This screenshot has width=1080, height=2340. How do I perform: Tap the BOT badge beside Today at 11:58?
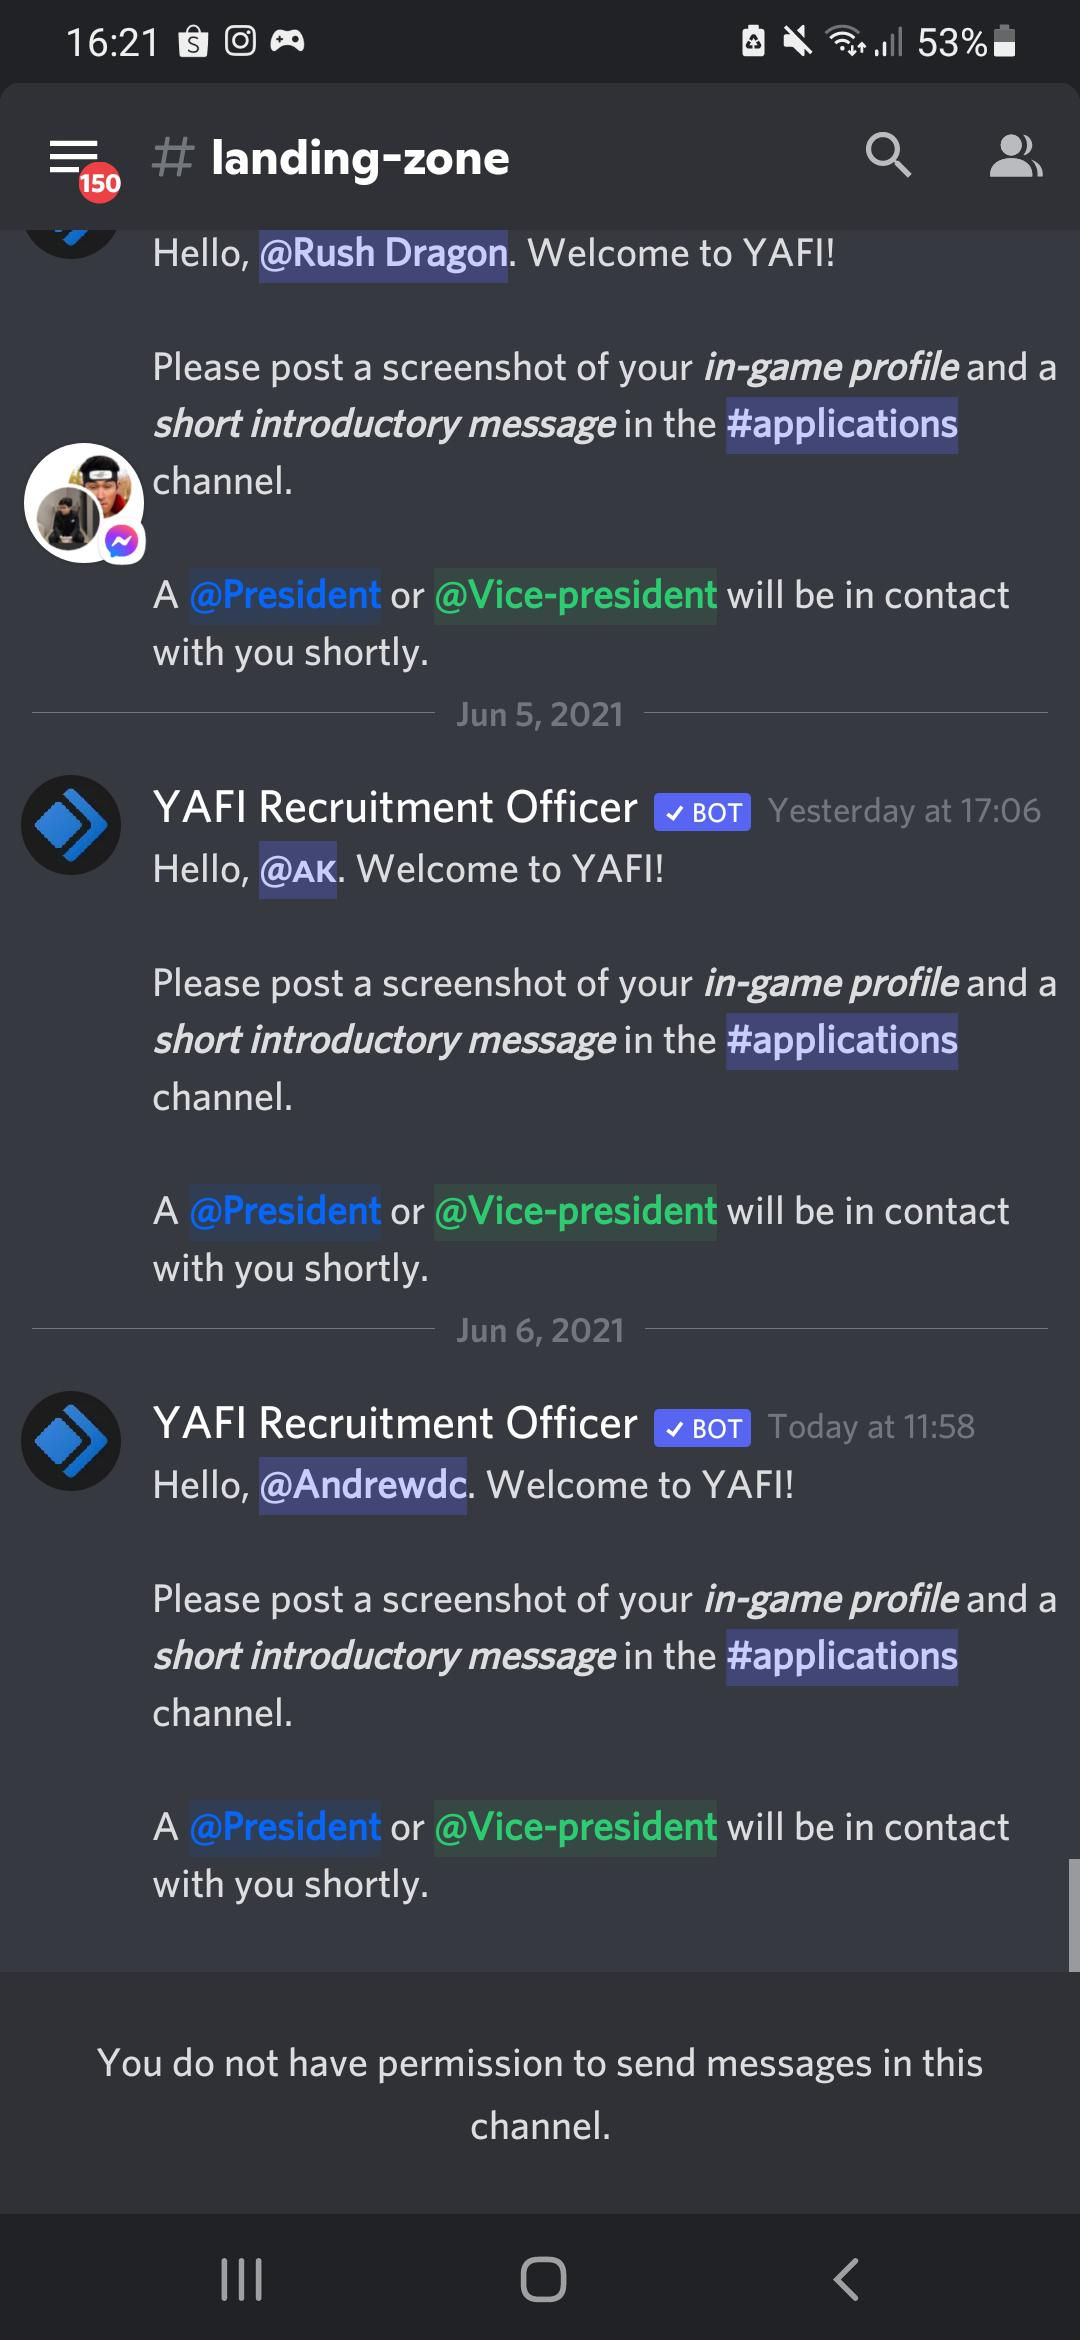(702, 1428)
